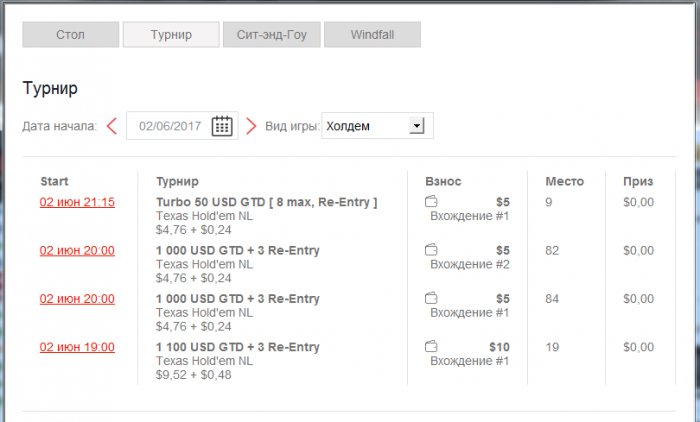This screenshot has width=700, height=422.
Task: Click Turbo 50 USD GTD tournament name
Action: click(x=266, y=202)
